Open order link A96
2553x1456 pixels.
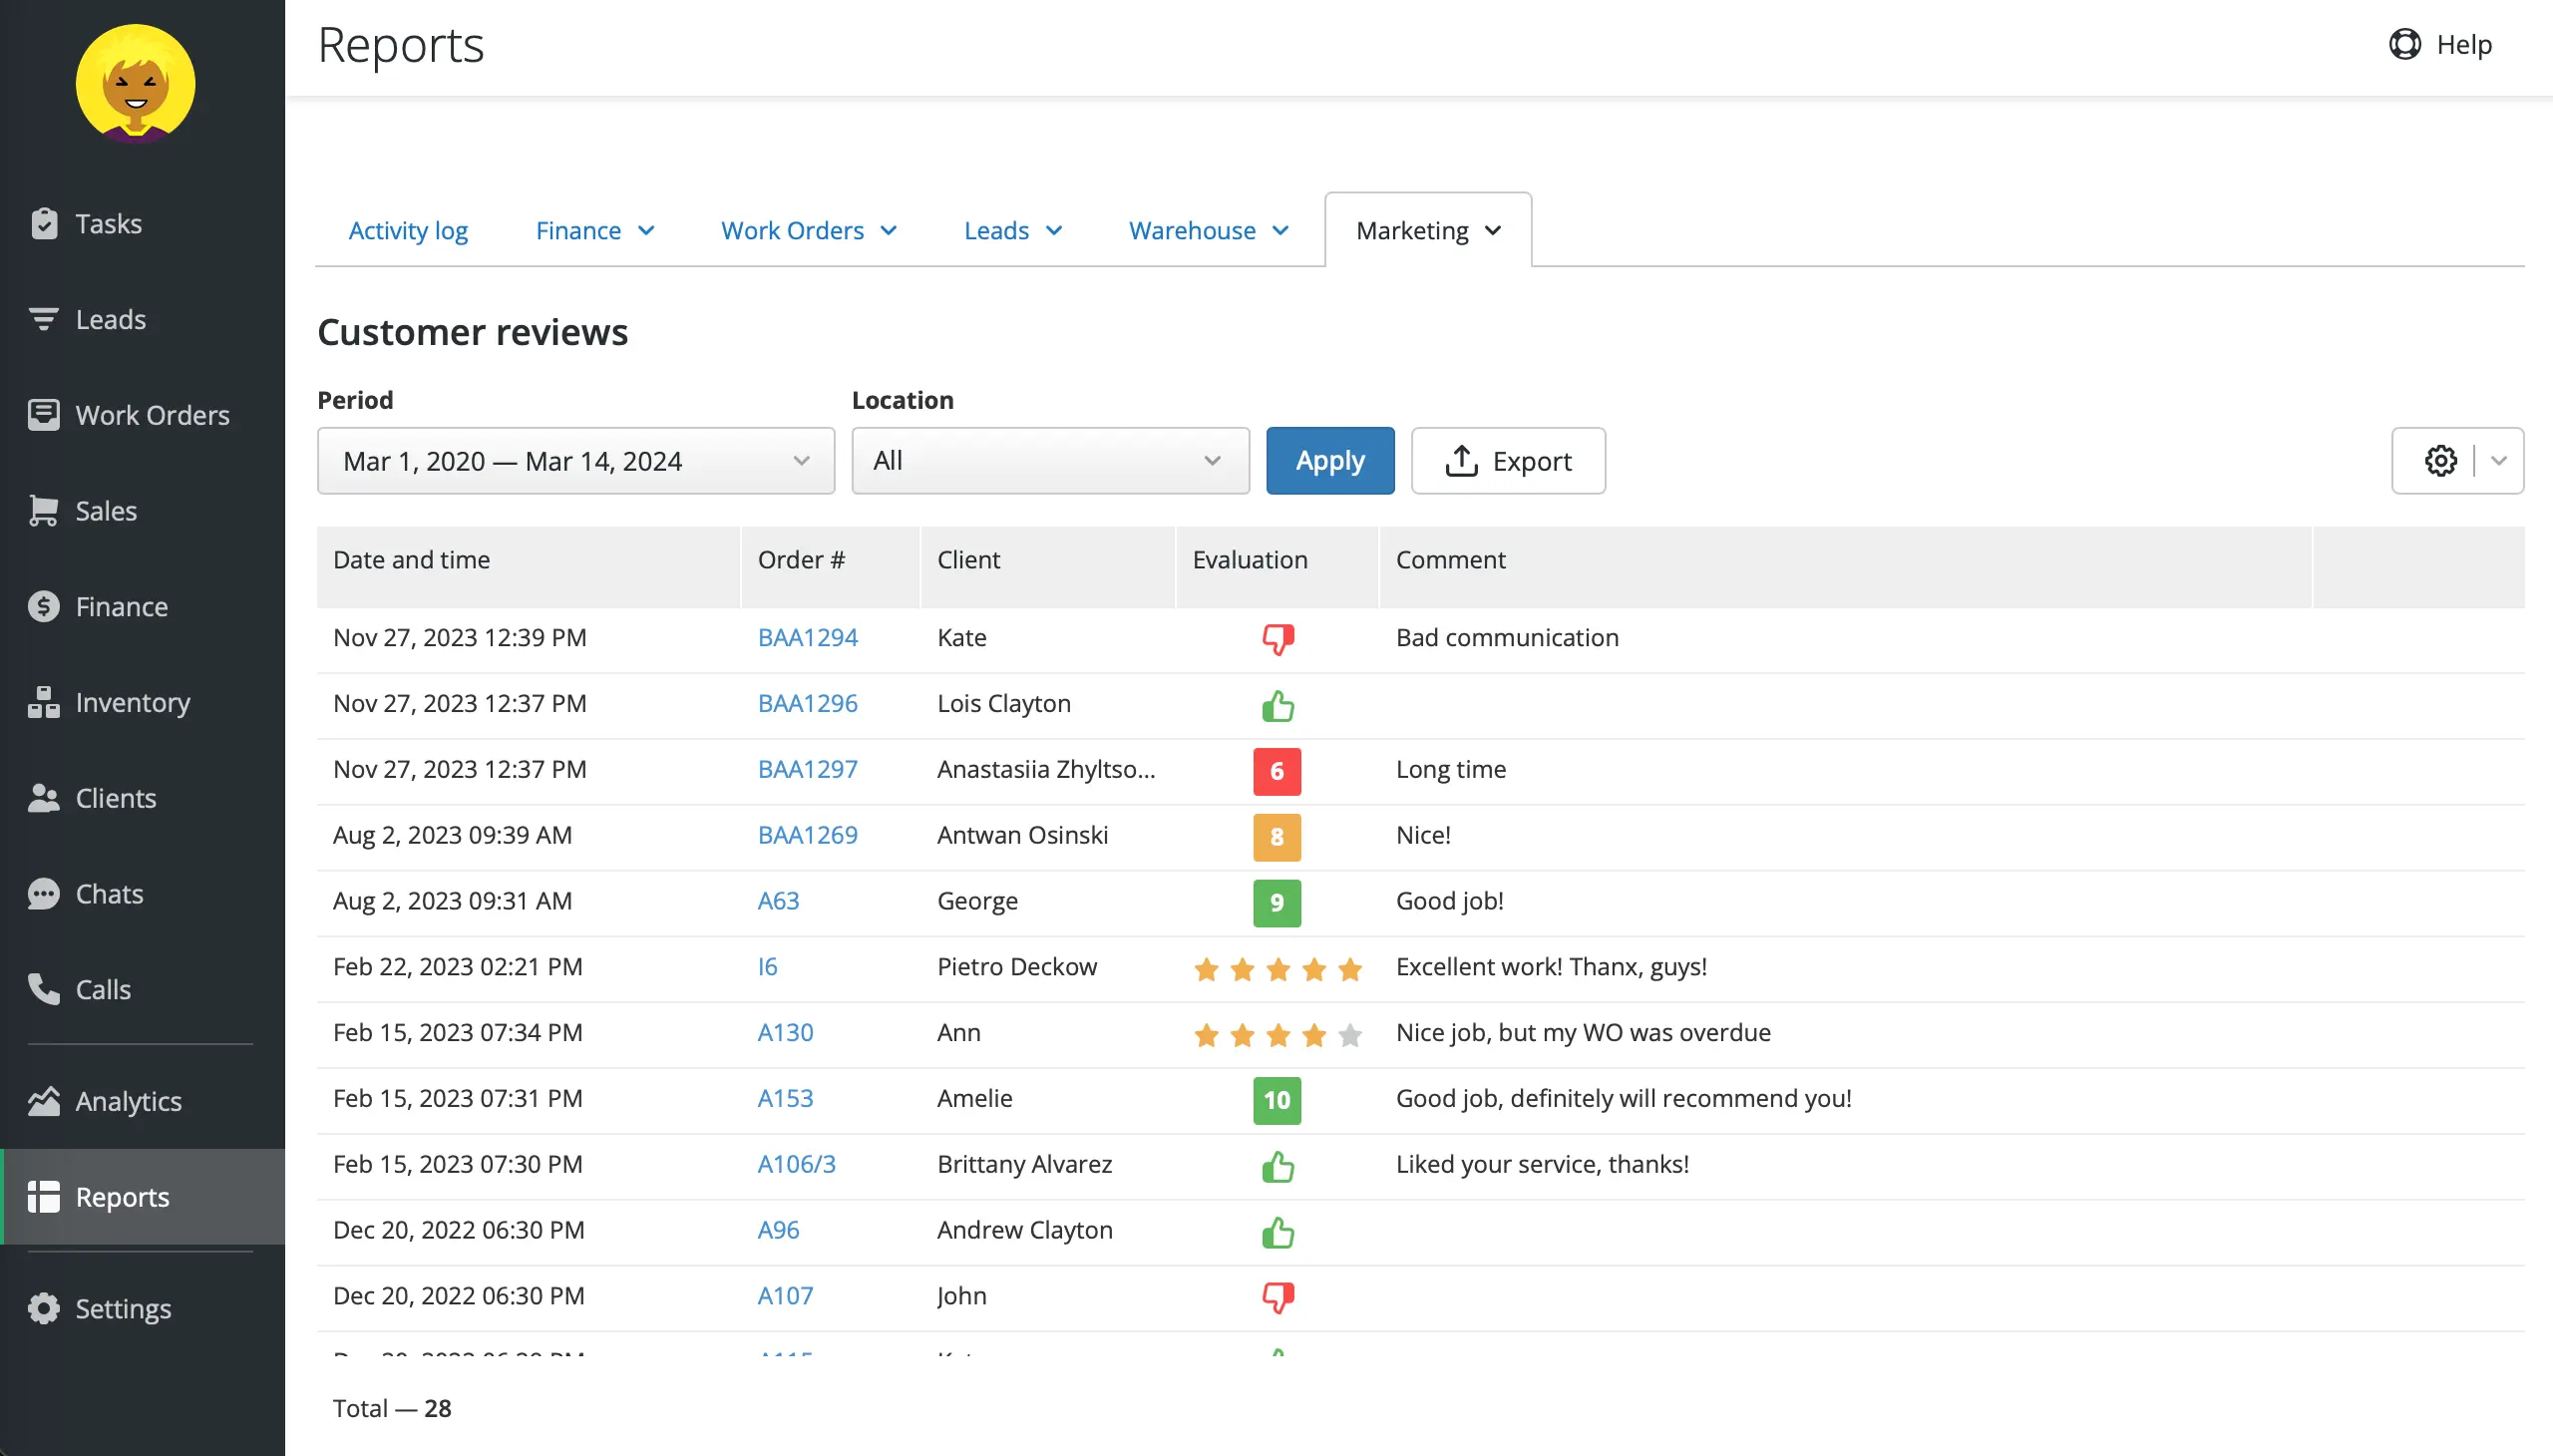pyautogui.click(x=778, y=1230)
